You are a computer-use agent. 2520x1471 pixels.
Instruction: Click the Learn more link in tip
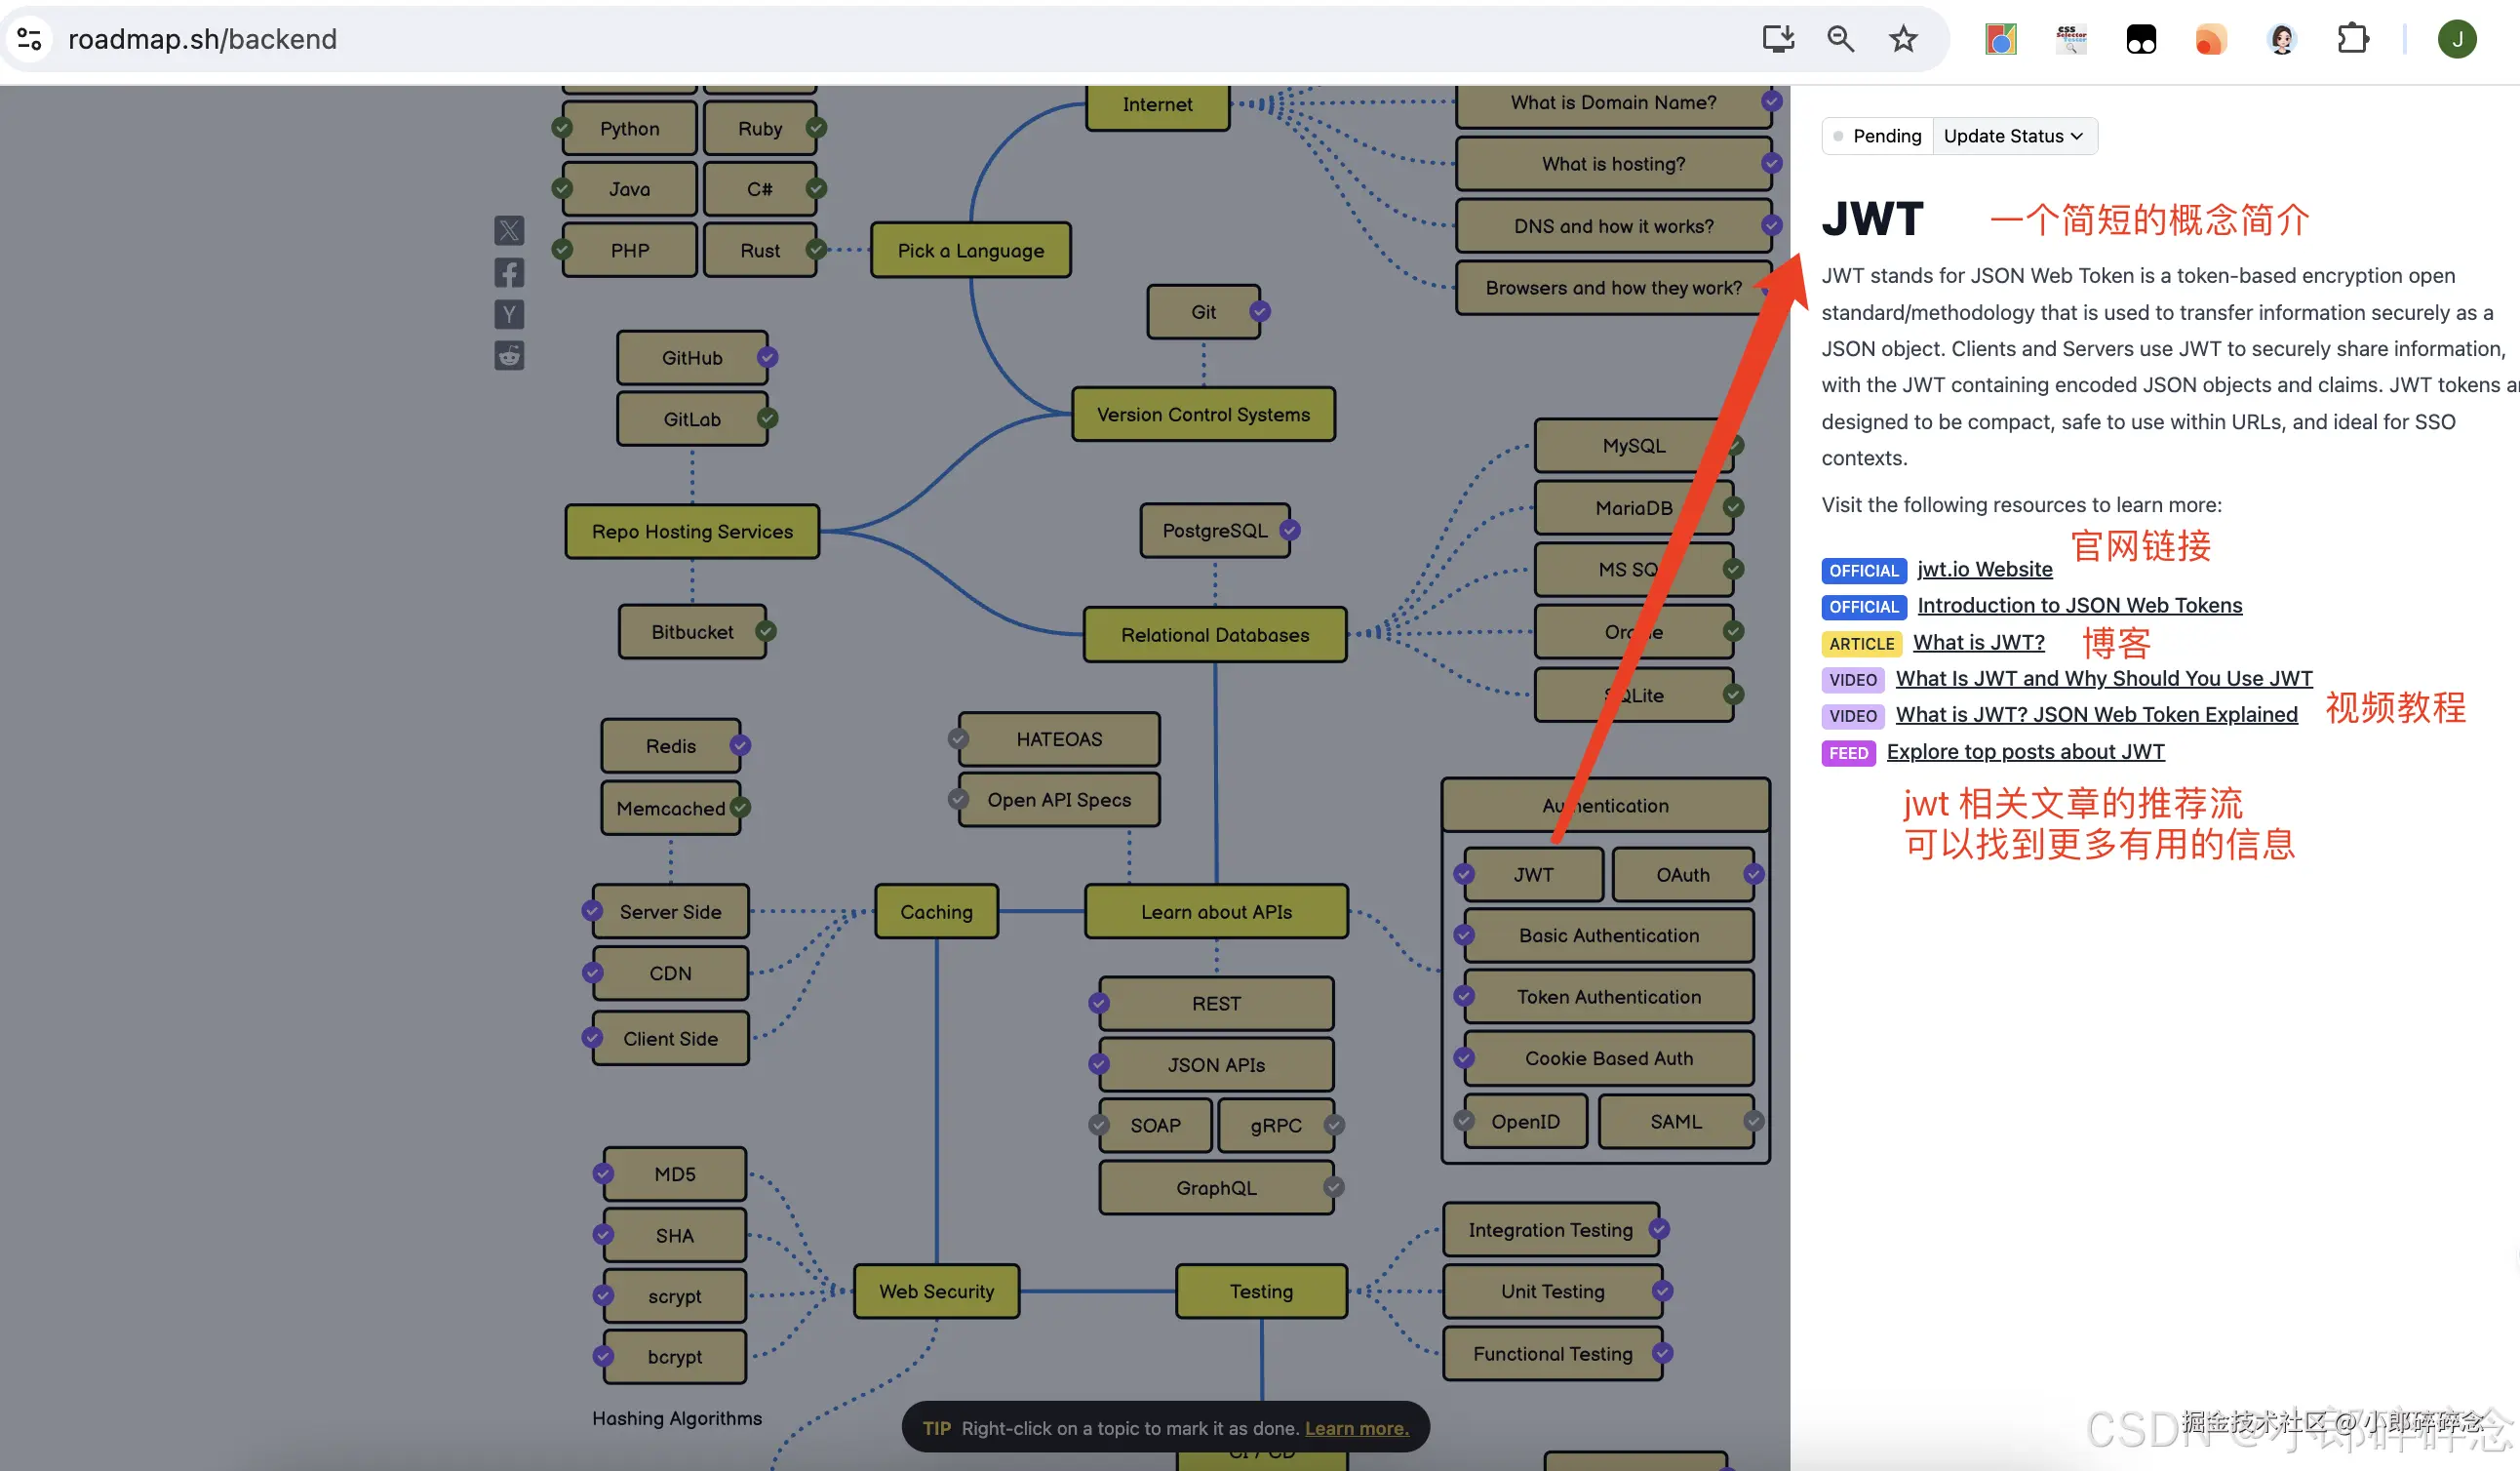tap(1356, 1428)
